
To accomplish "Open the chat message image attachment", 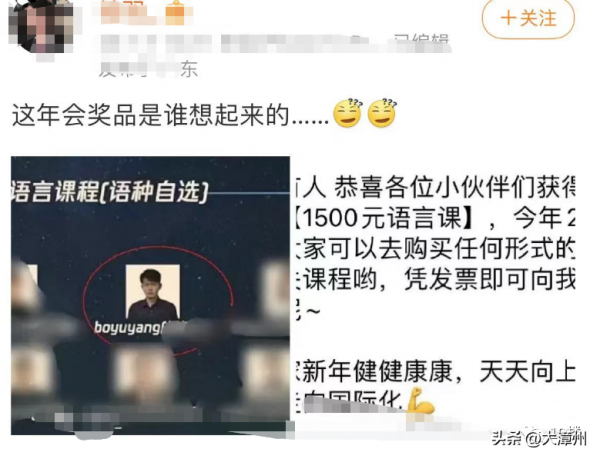I will tap(435, 295).
